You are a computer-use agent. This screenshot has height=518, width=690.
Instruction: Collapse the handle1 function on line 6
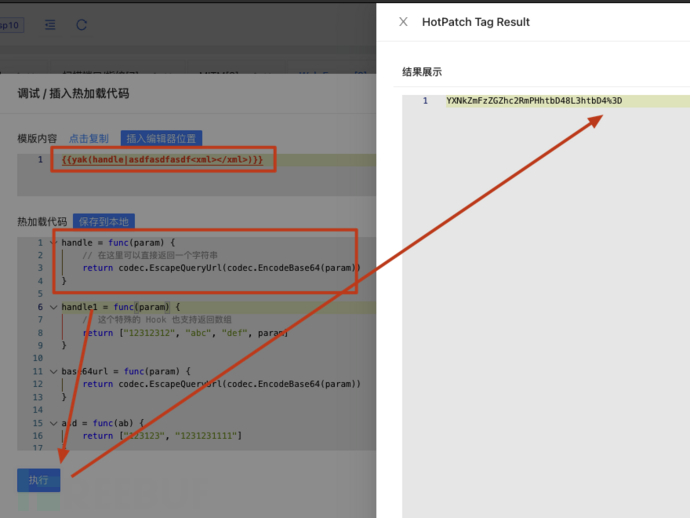(x=53, y=307)
